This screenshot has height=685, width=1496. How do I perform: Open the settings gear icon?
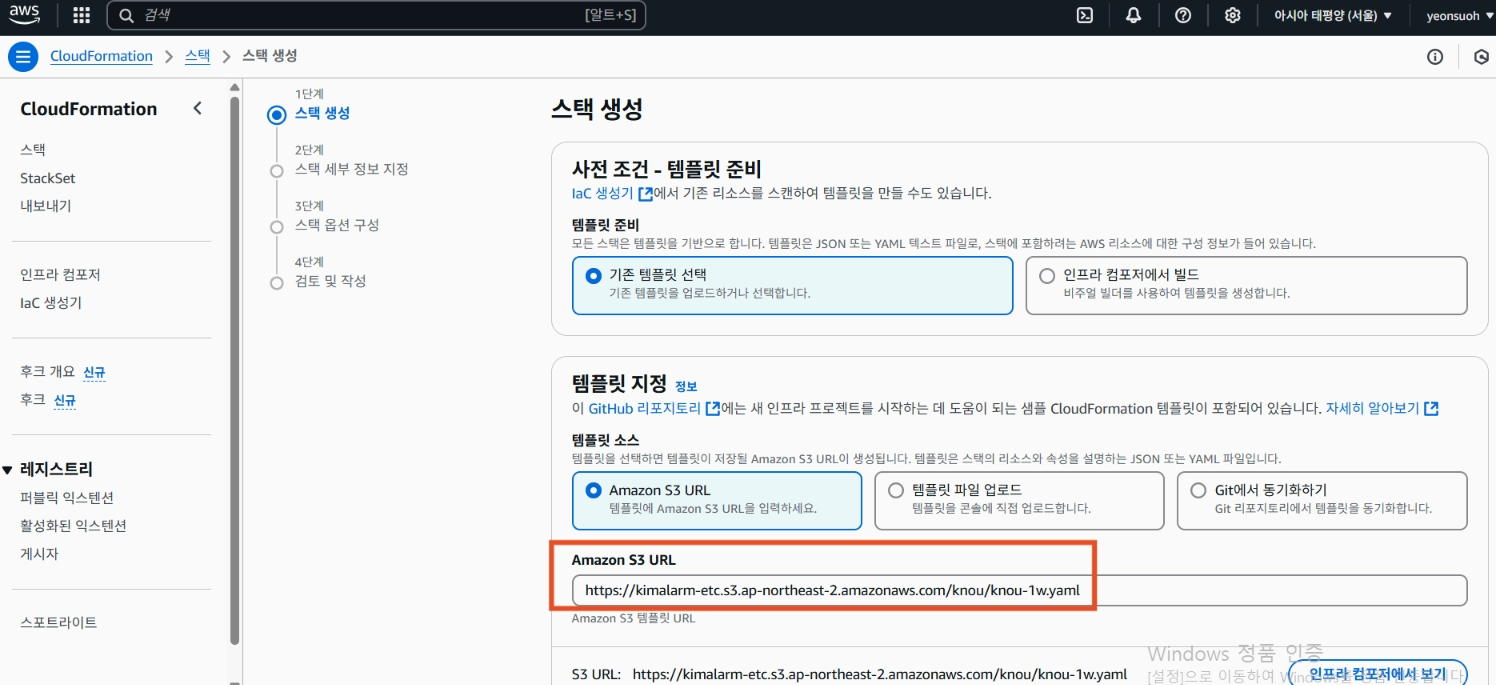click(x=1233, y=15)
